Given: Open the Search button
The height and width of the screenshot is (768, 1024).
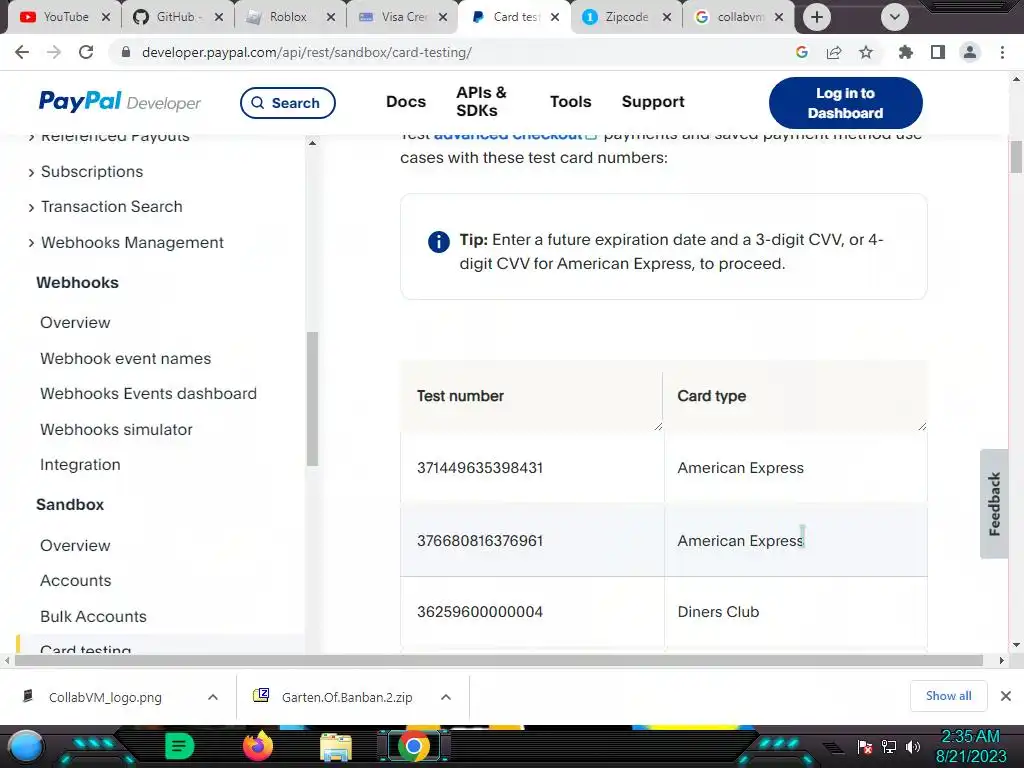Looking at the screenshot, I should pos(287,103).
